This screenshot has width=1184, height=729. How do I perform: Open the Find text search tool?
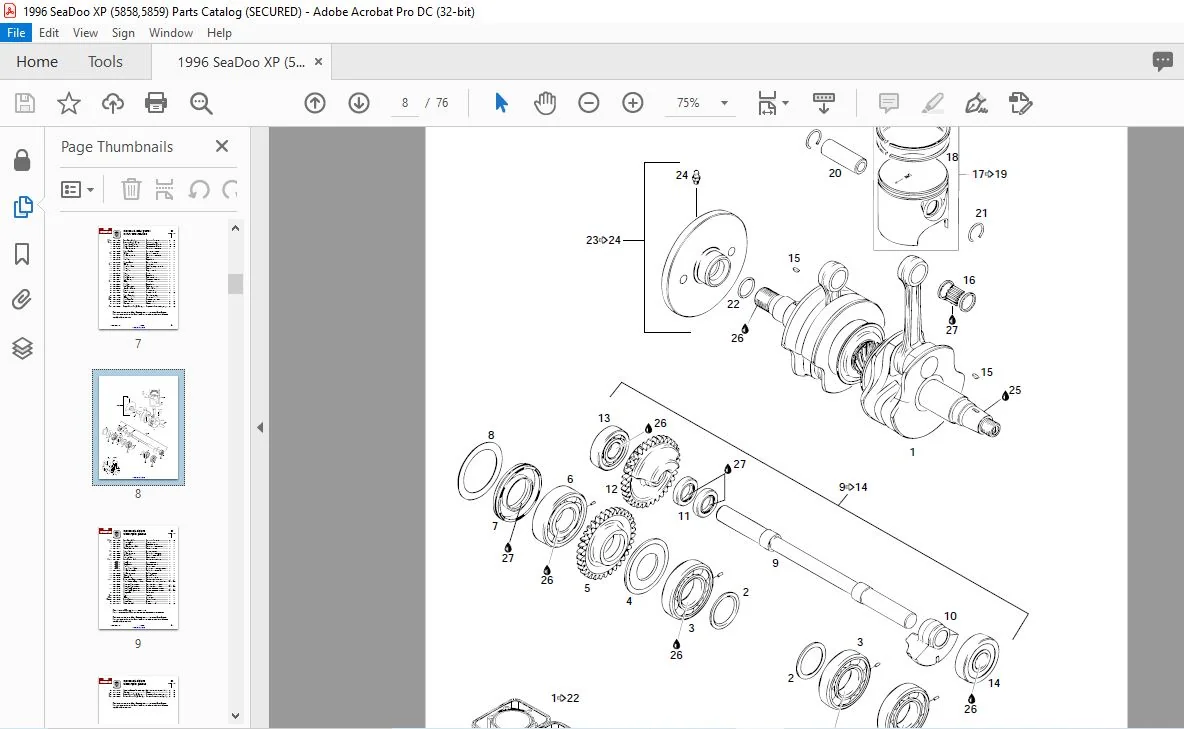(x=201, y=103)
